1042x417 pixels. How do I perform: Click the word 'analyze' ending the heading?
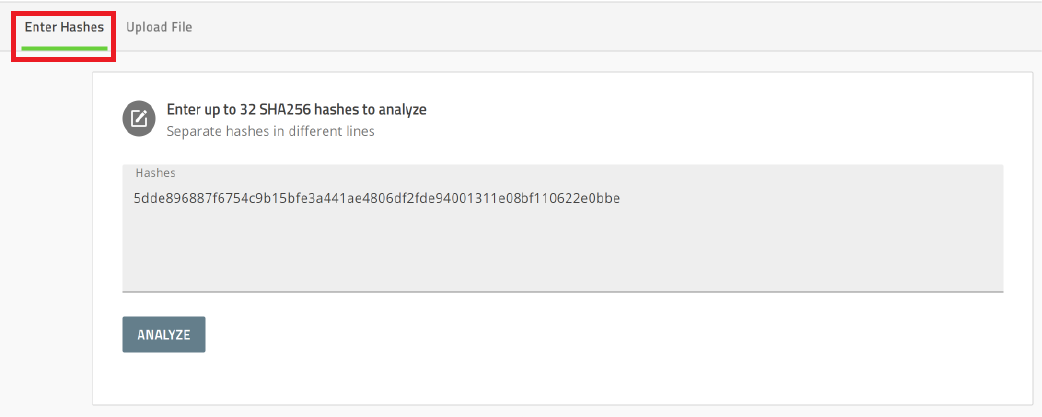(x=403, y=110)
